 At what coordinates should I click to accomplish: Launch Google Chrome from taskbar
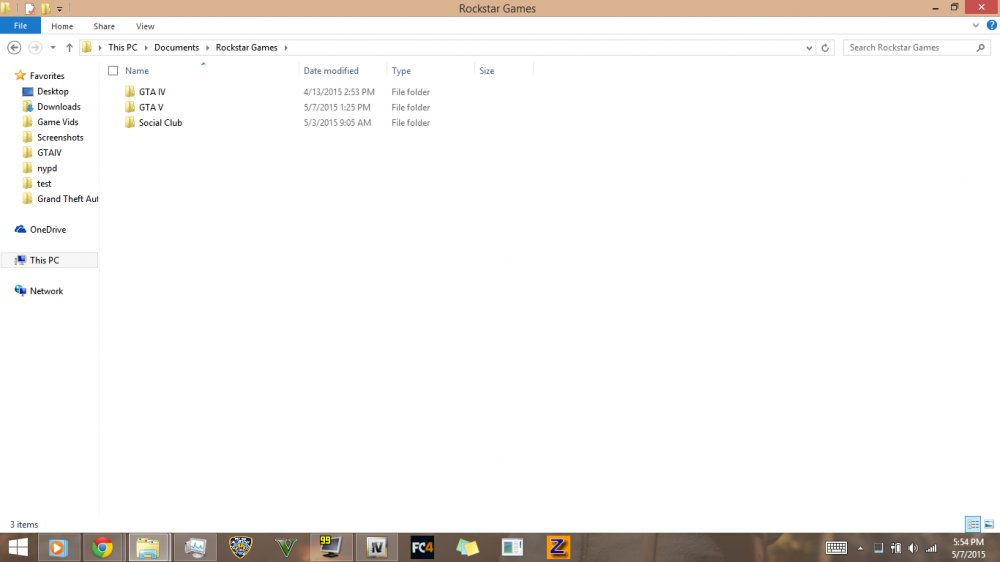point(103,547)
